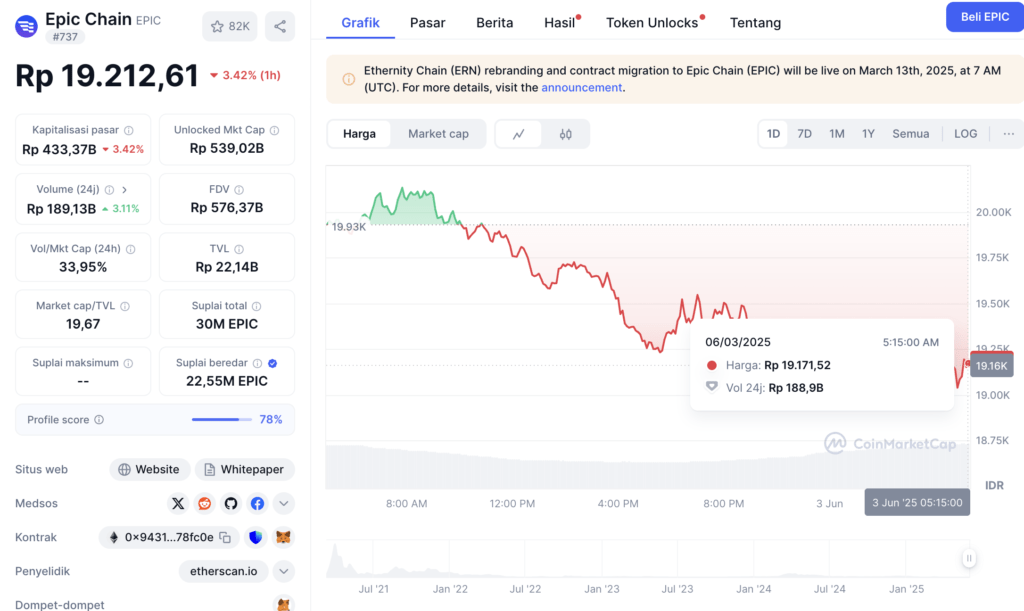Open the Hasil tab
The height and width of the screenshot is (611, 1024).
561,23
